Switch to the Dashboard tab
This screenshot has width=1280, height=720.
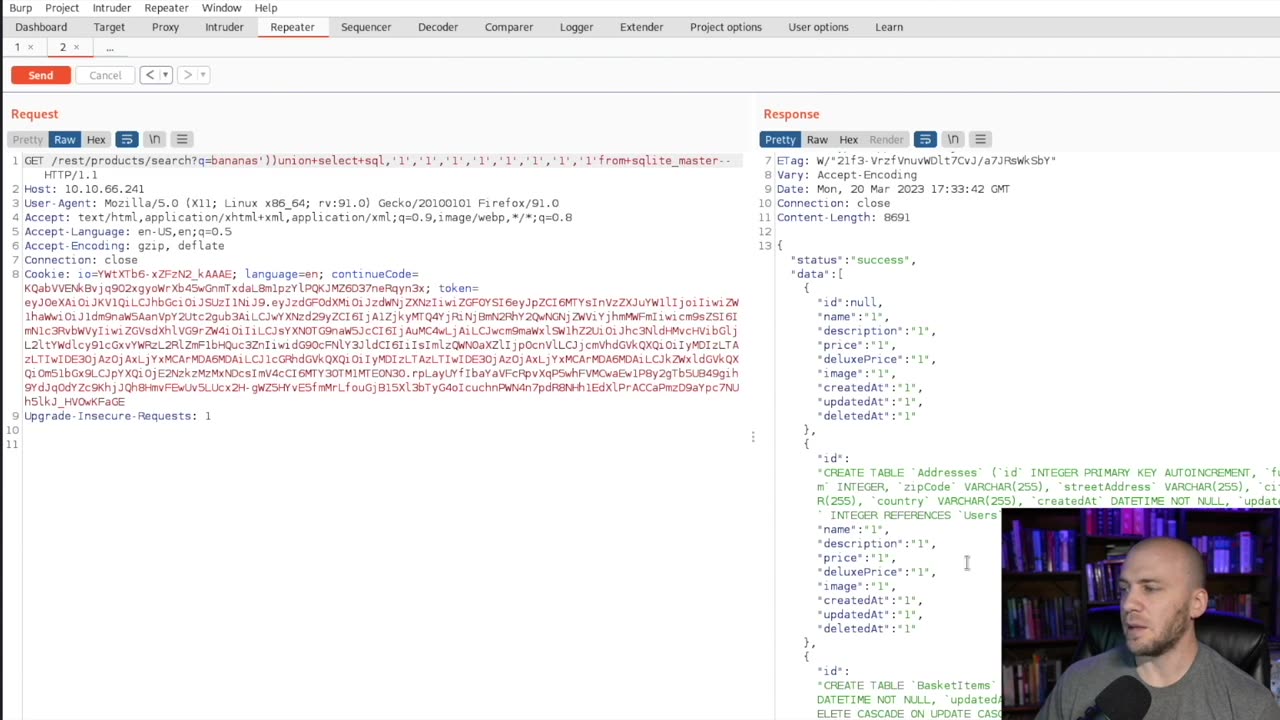[41, 27]
